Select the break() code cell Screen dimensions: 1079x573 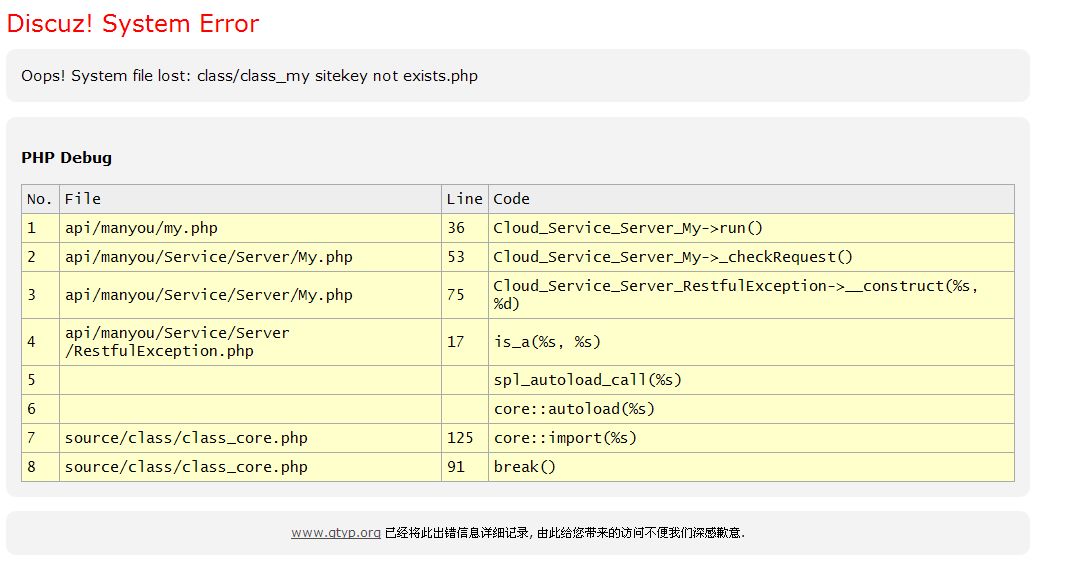(x=751, y=466)
